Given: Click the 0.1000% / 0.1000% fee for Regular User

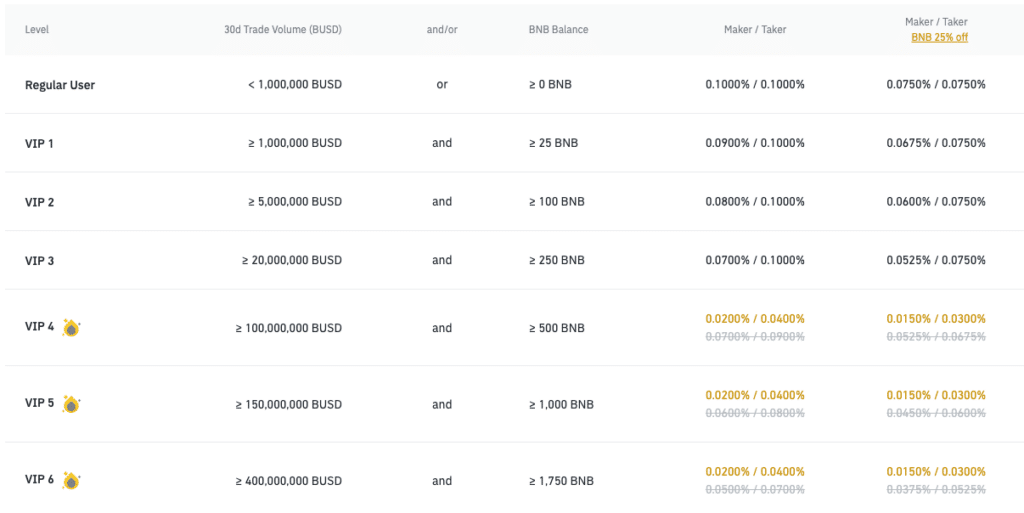Looking at the screenshot, I should click(755, 85).
